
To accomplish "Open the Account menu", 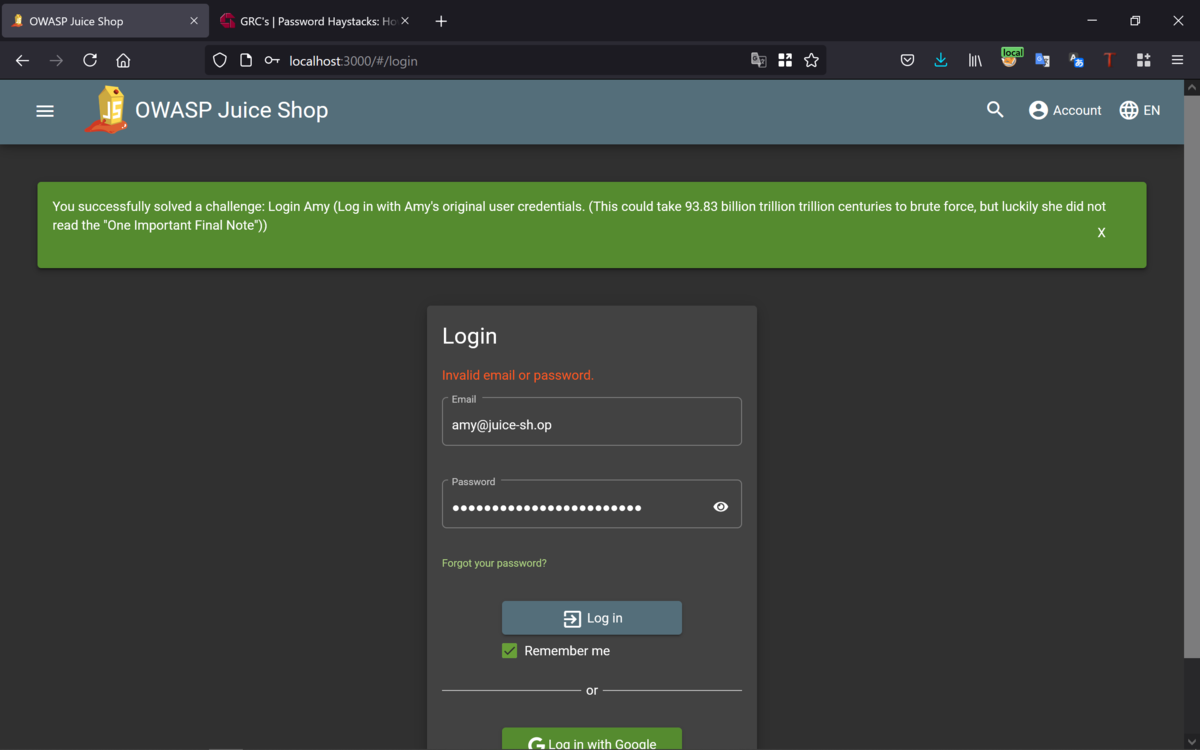I will point(1065,110).
